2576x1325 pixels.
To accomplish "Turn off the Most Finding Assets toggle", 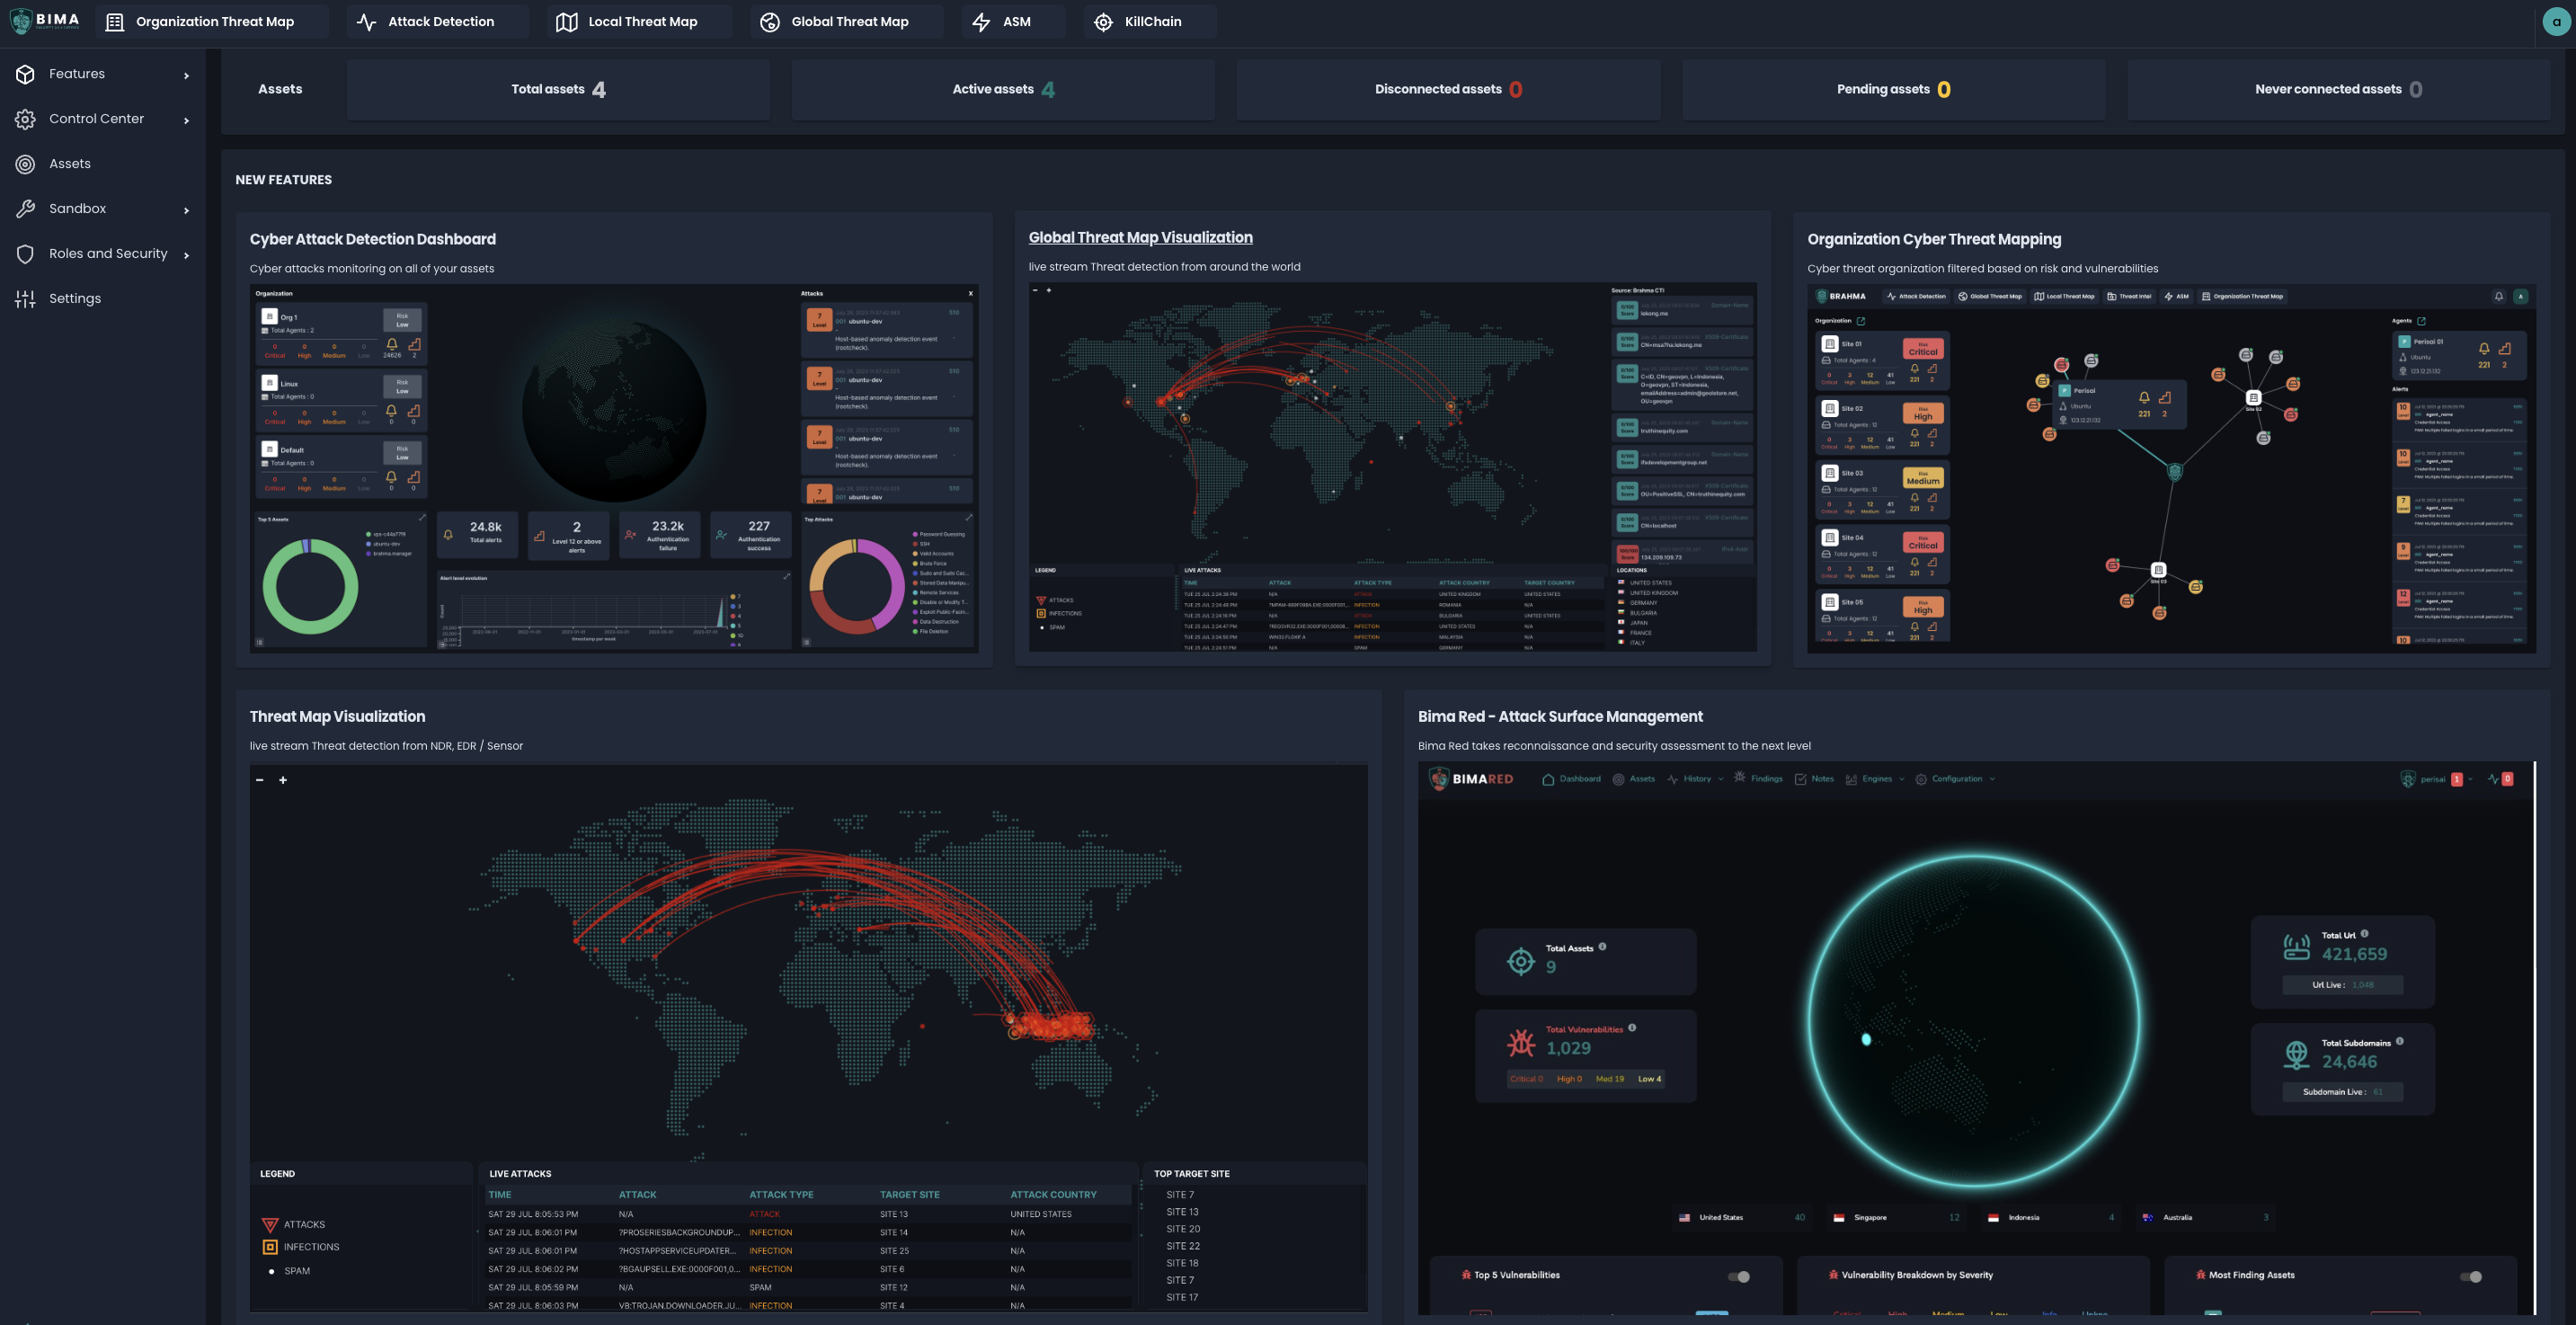I will [x=2472, y=1276].
